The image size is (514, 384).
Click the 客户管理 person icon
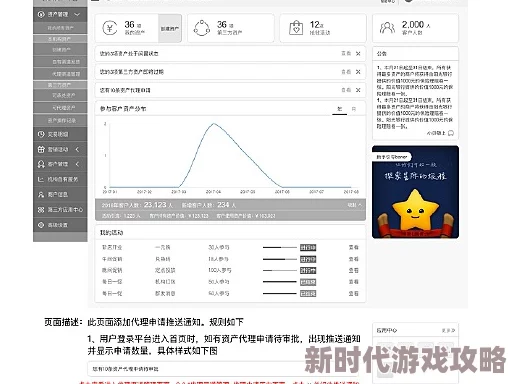[41, 164]
